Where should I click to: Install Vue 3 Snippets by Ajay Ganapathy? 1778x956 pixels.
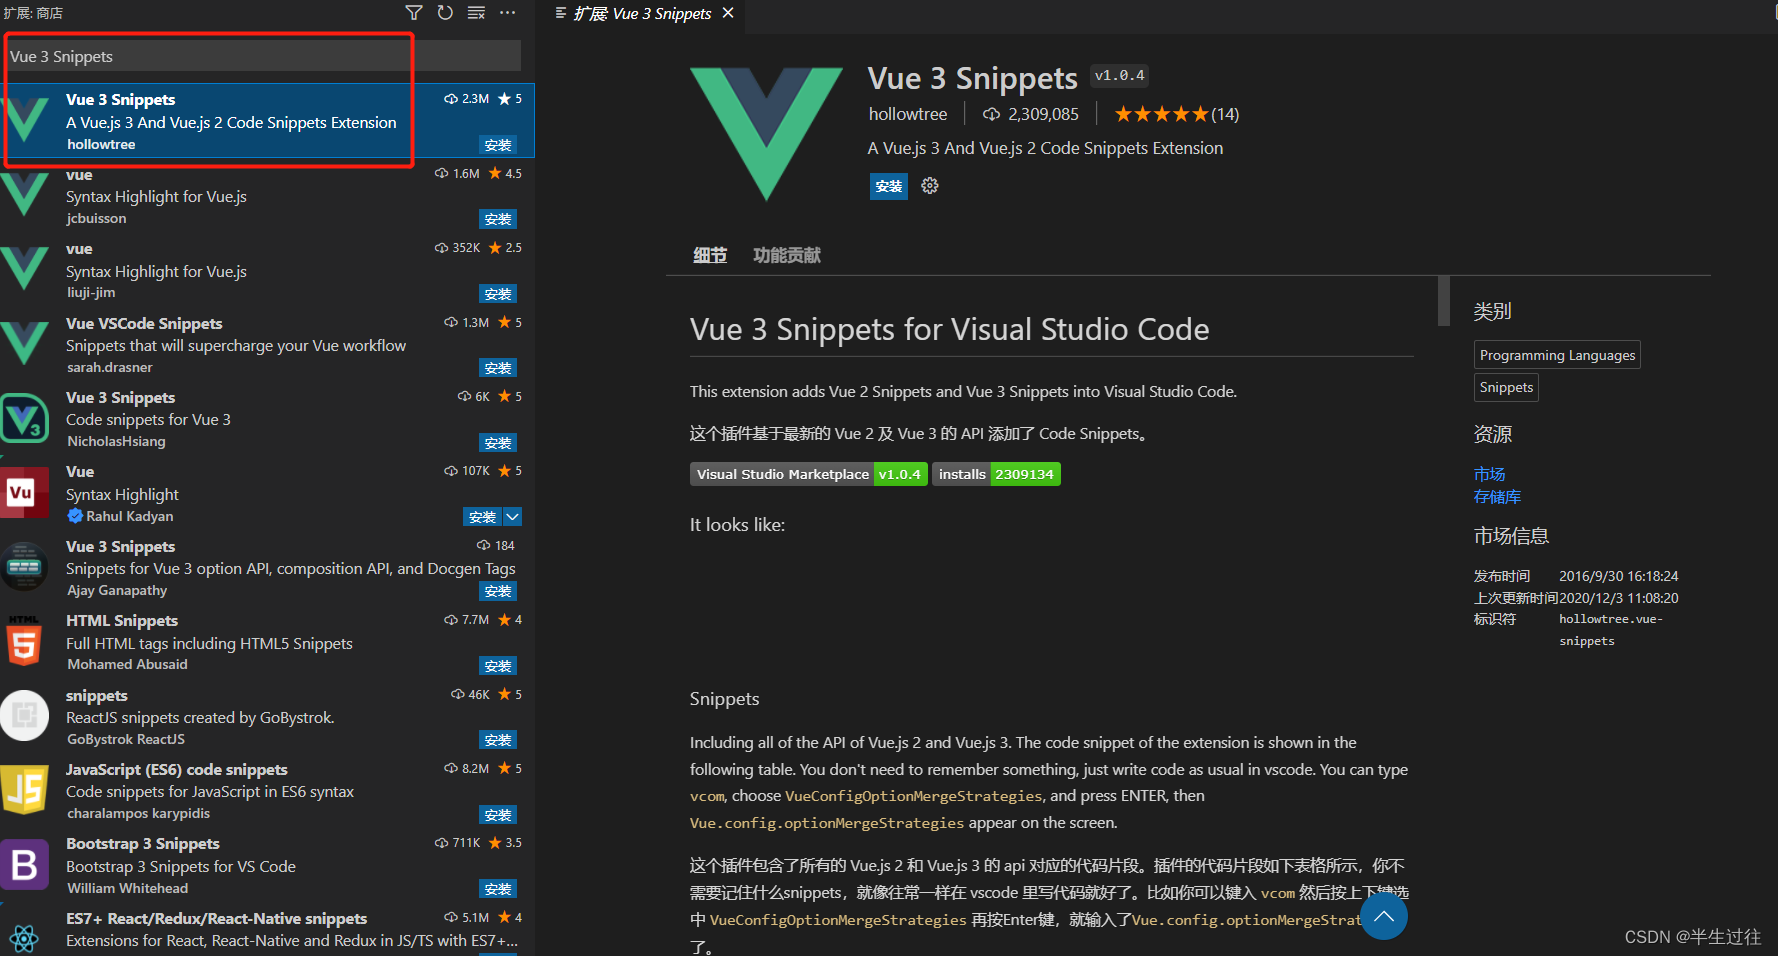498,591
